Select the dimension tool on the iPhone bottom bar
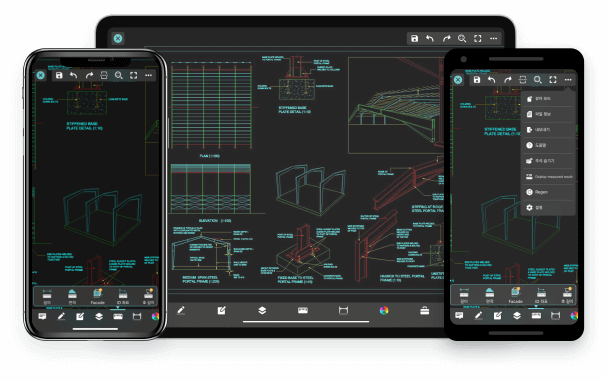The width and height of the screenshot is (607, 381). pos(137,316)
